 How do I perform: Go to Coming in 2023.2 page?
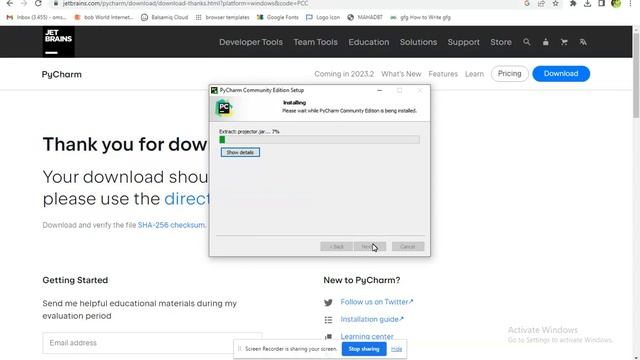click(344, 74)
